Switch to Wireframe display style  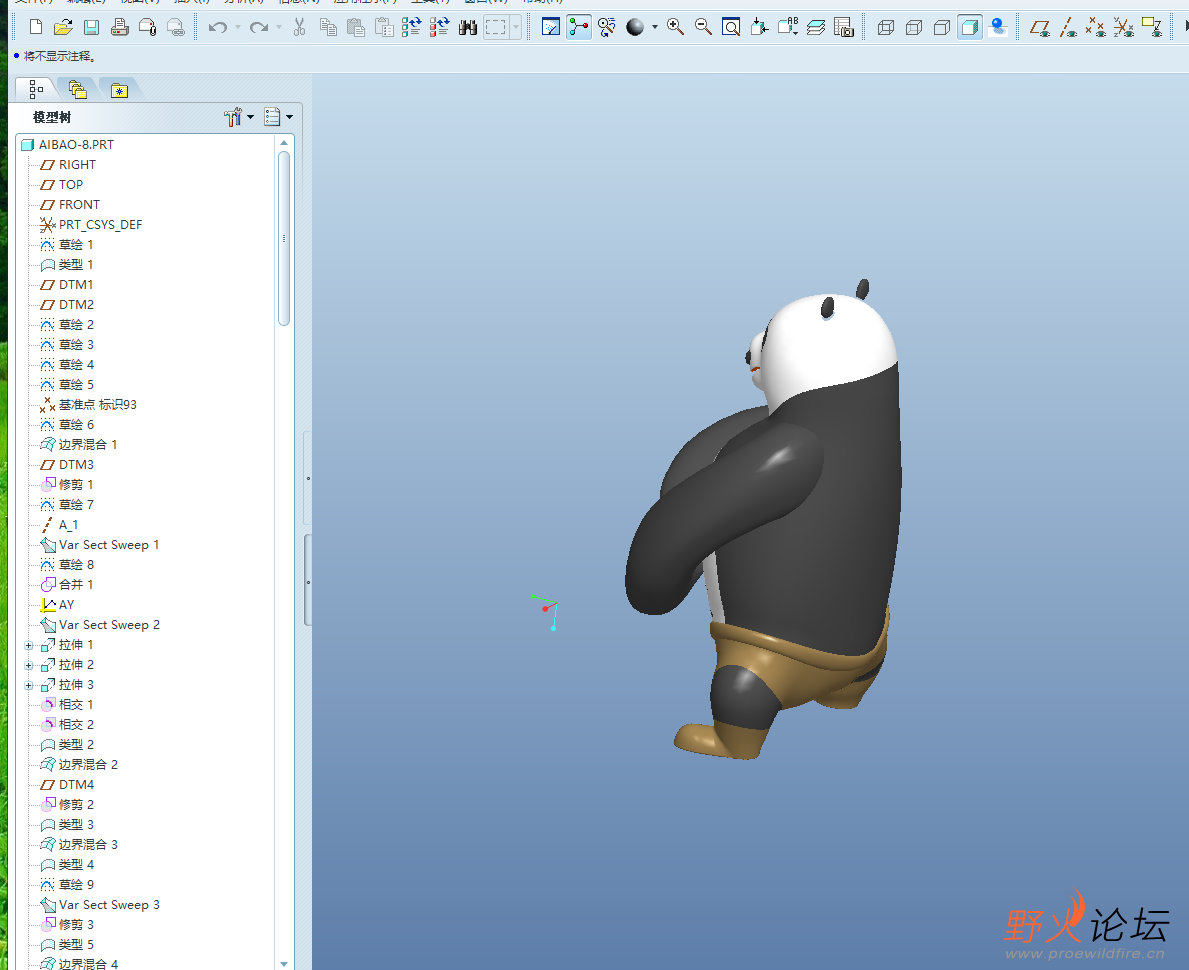click(886, 27)
